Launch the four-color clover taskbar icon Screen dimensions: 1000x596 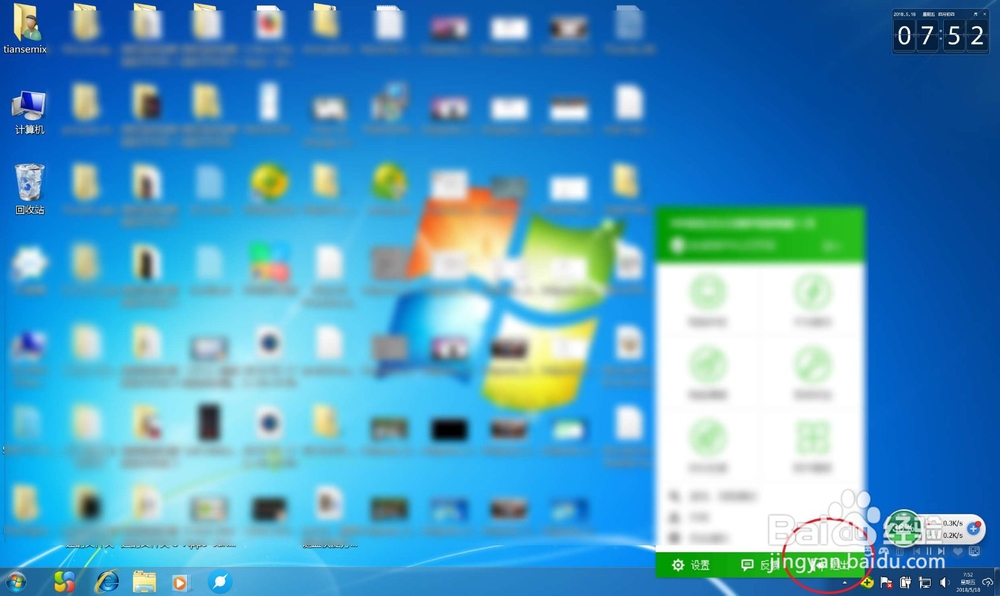point(64,581)
